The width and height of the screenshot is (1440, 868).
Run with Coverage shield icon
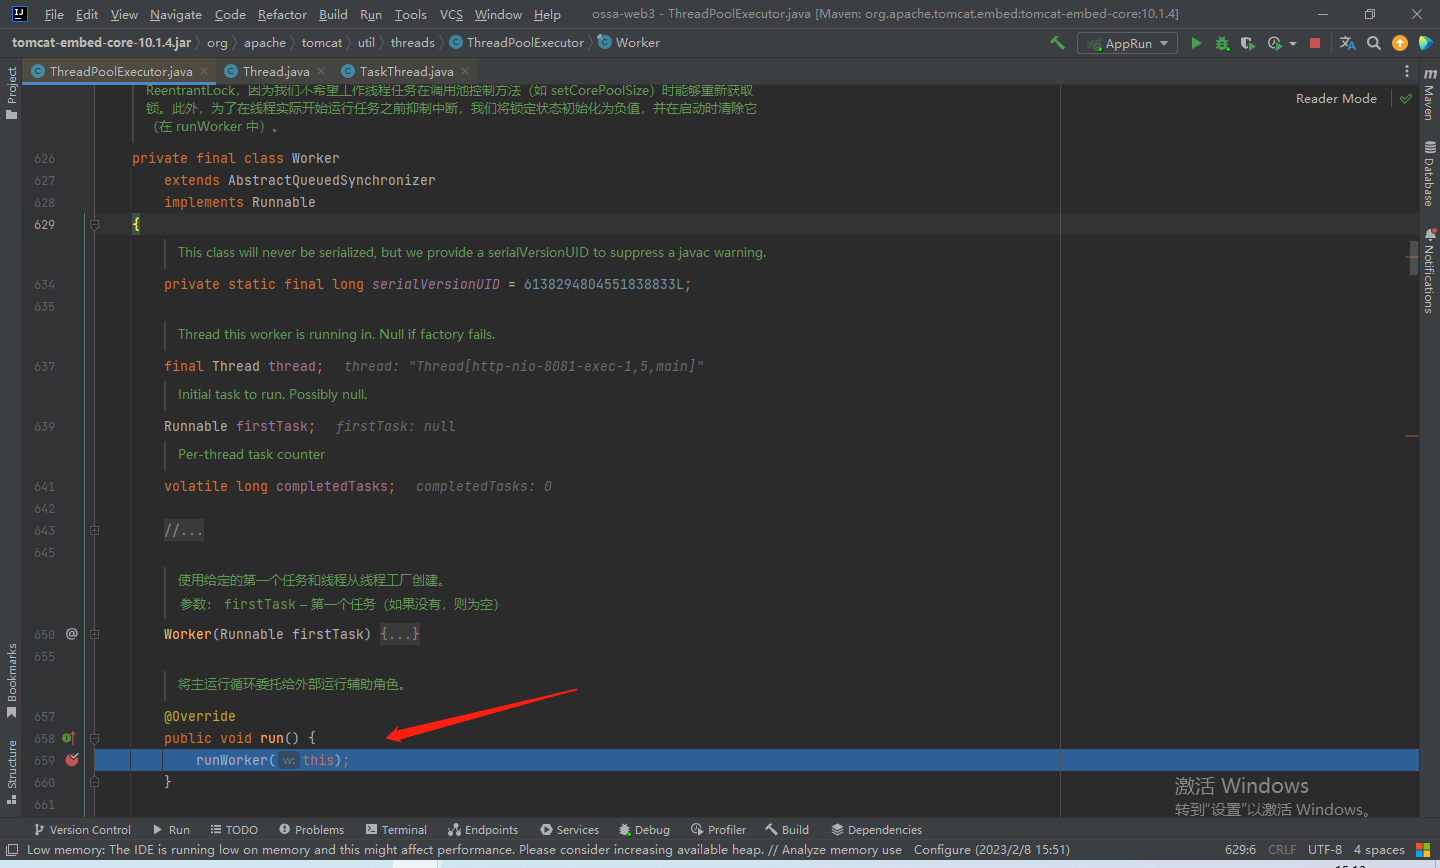tap(1247, 43)
